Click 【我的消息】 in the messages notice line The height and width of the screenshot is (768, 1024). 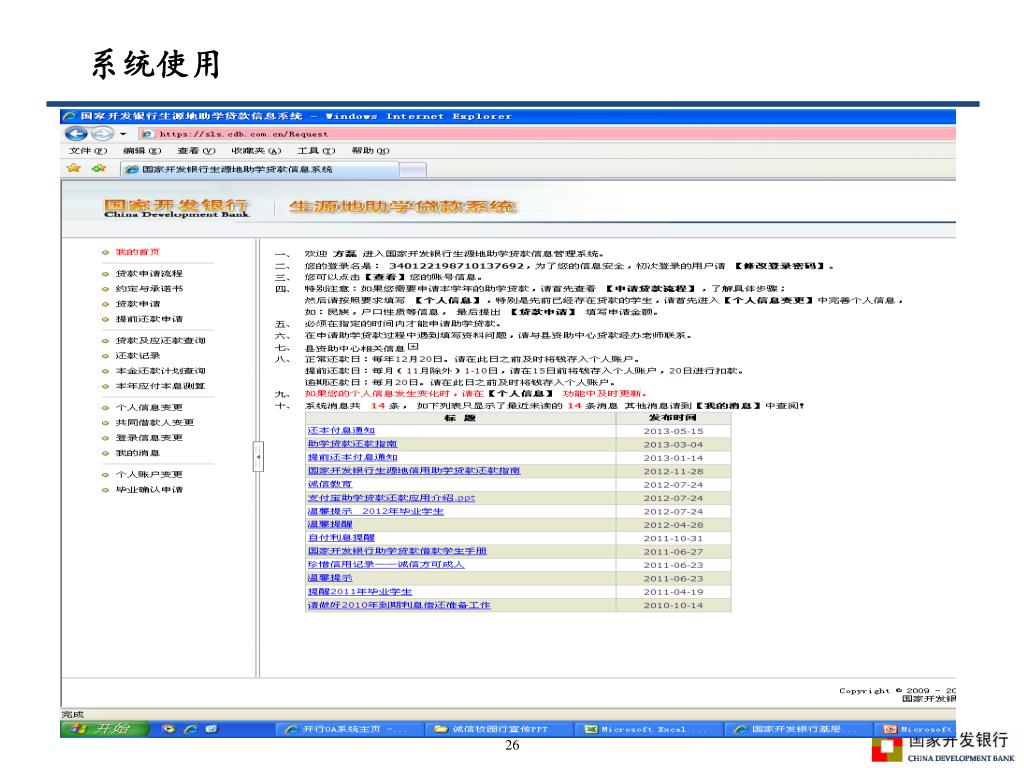tap(728, 406)
